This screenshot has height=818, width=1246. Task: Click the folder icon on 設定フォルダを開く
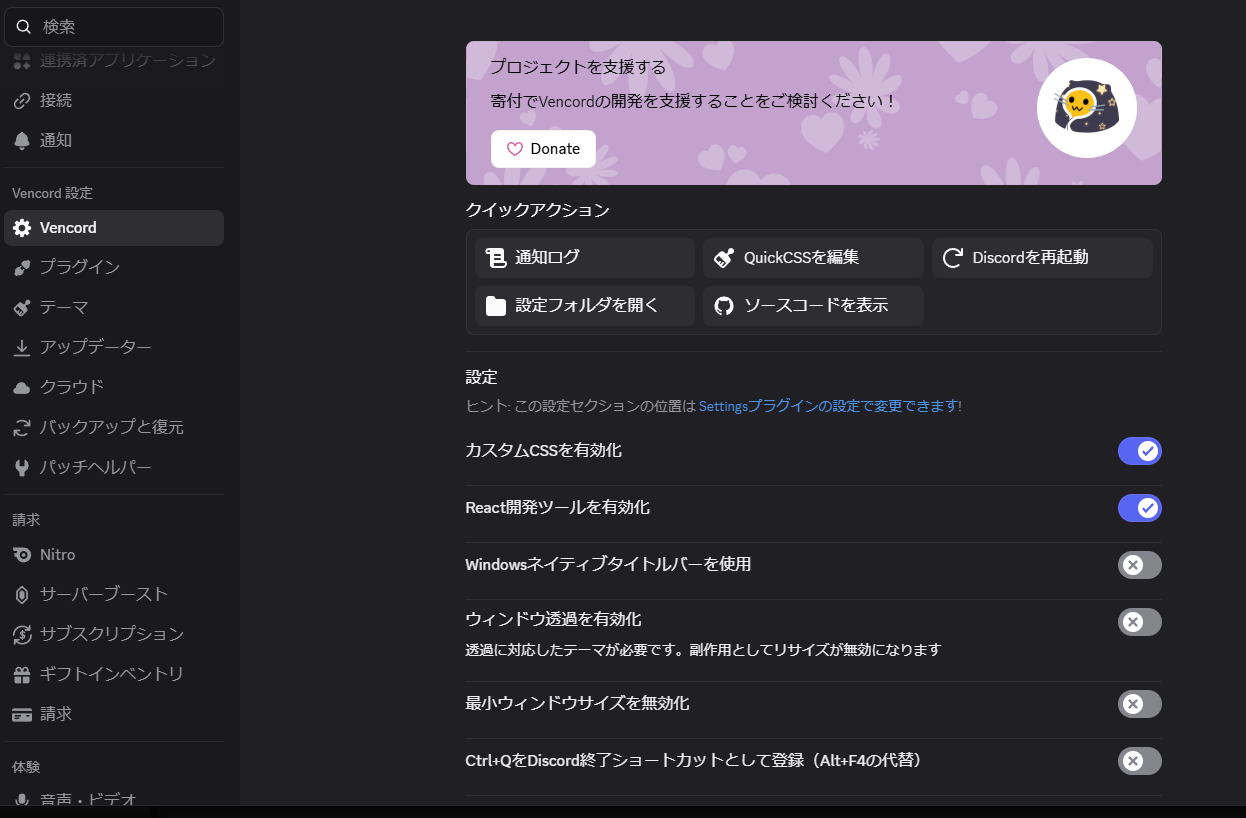click(496, 306)
